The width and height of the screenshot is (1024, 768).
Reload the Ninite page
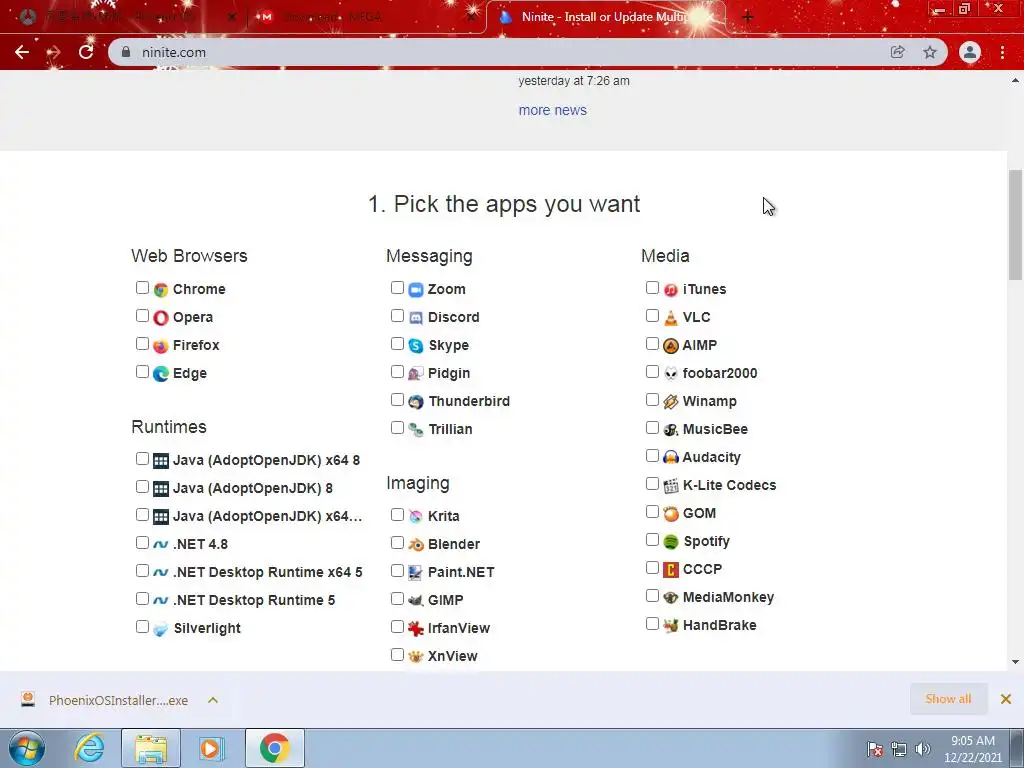tap(86, 52)
